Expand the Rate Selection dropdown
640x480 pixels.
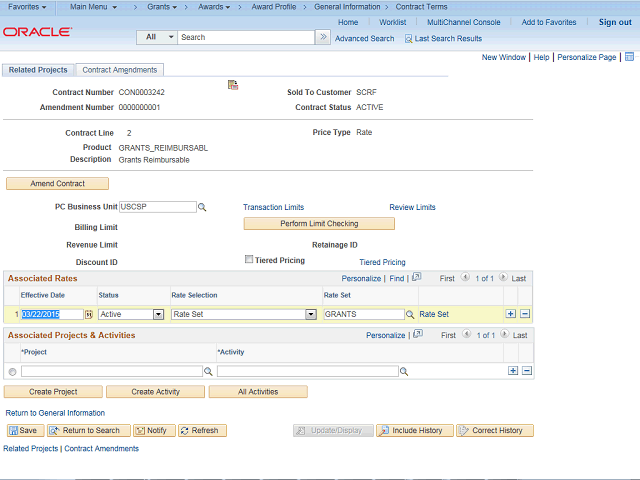[311, 314]
